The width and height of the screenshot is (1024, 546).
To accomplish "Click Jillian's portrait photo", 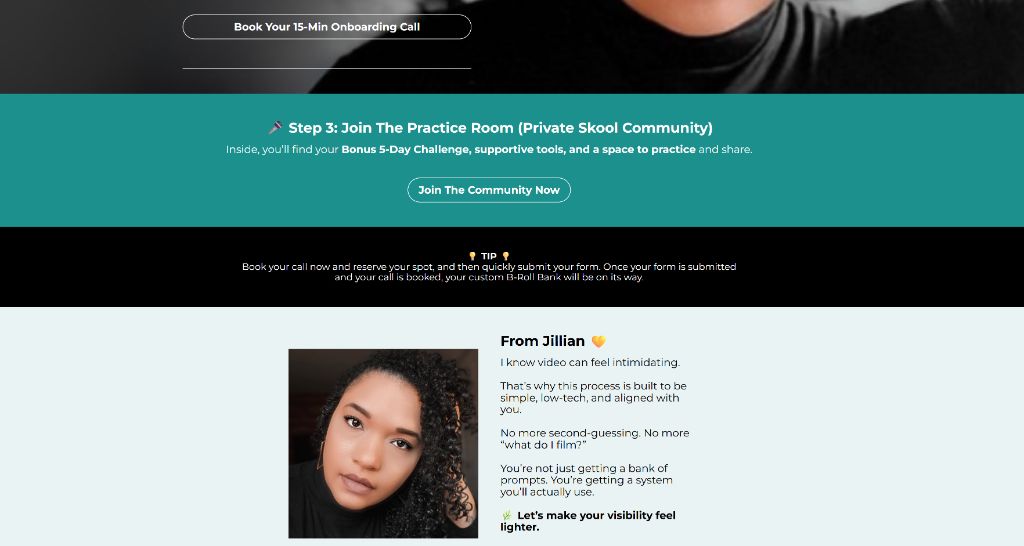I will point(383,443).
